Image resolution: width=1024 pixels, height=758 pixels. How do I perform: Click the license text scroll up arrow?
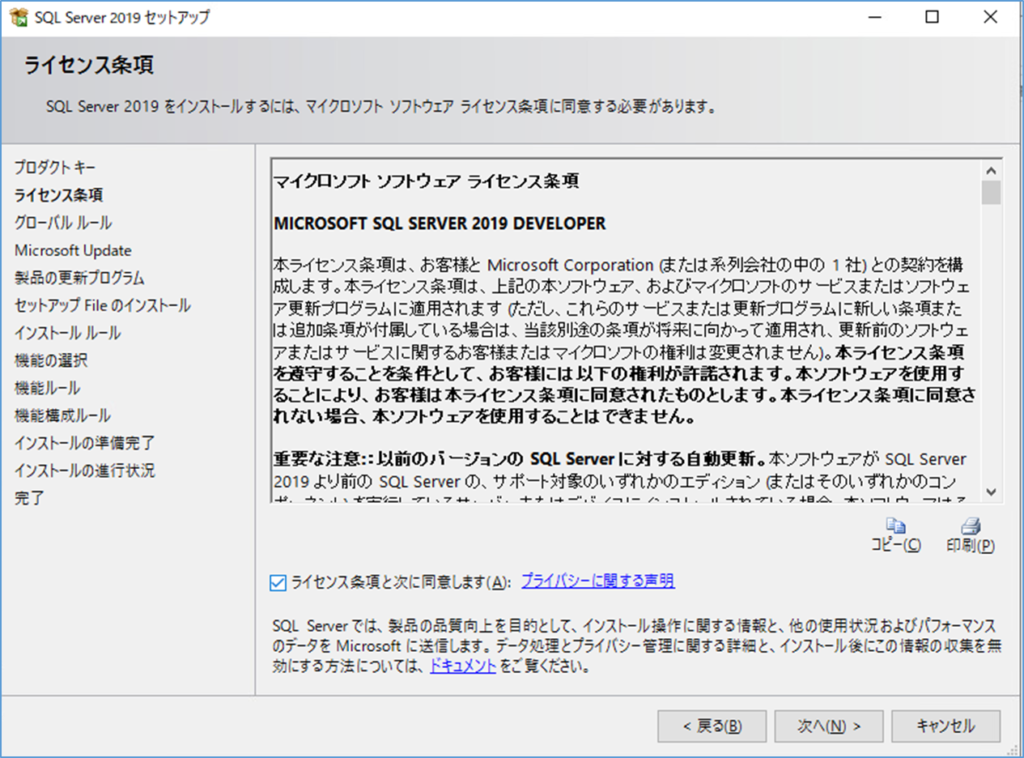click(991, 171)
